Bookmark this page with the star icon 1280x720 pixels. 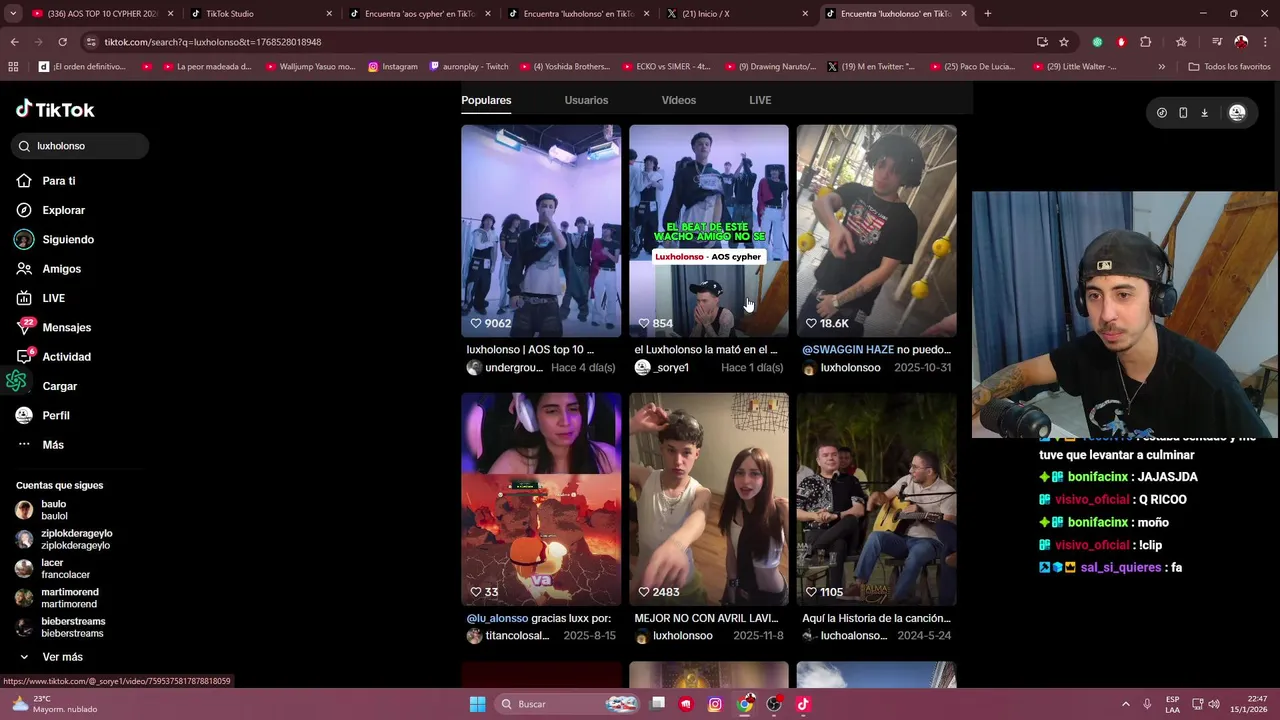click(x=1064, y=42)
